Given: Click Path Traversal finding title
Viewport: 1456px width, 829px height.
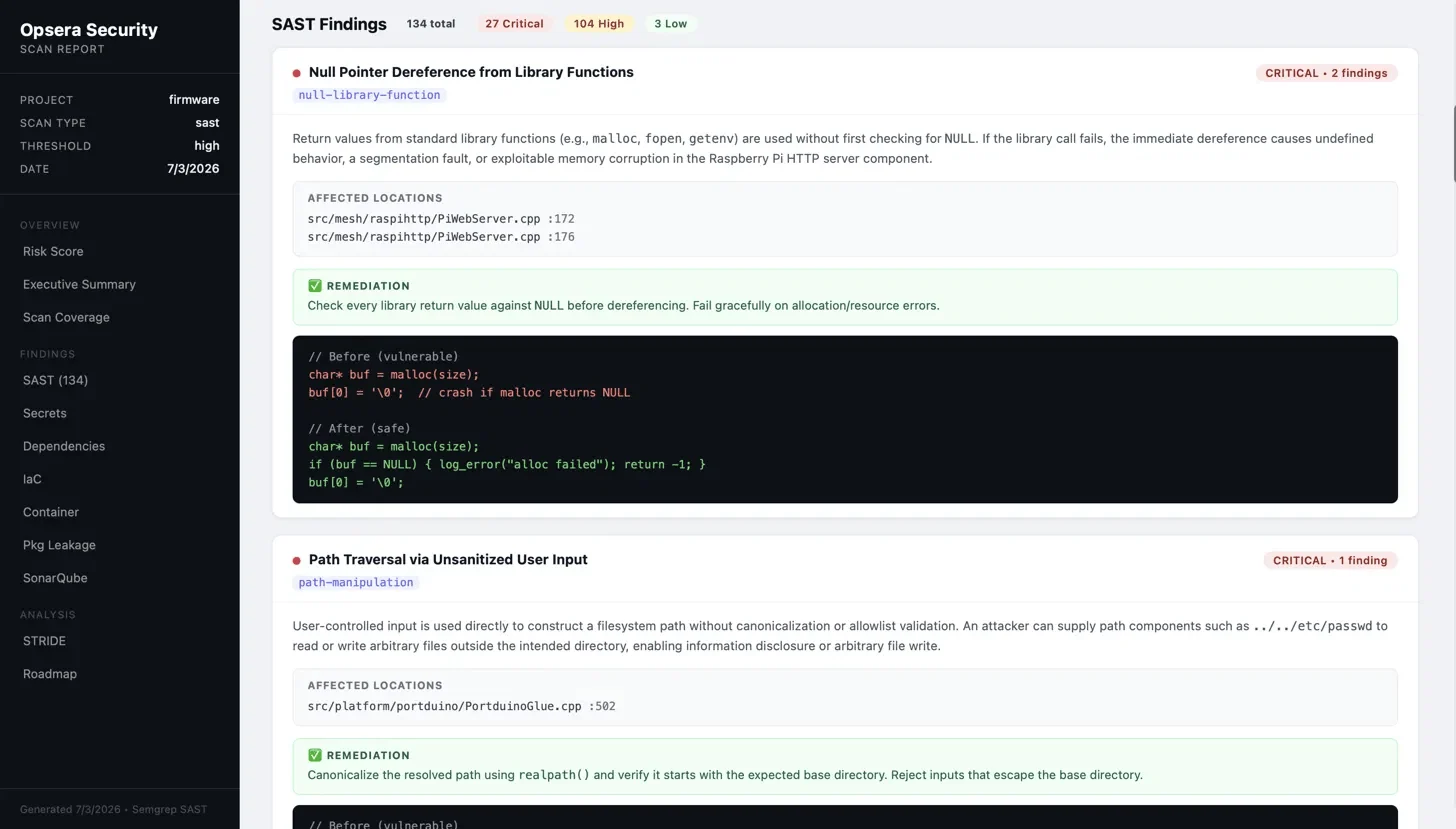Looking at the screenshot, I should pos(448,559).
